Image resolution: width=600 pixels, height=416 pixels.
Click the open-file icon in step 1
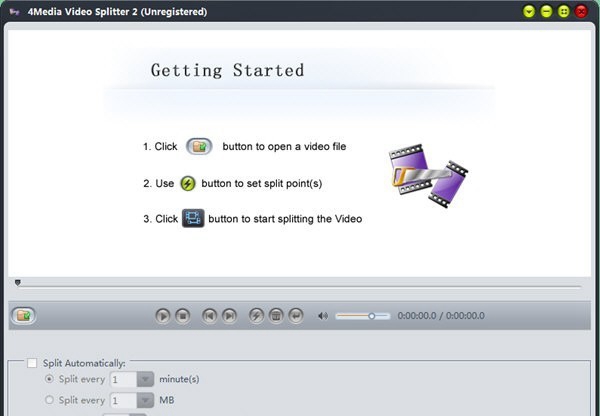[199, 146]
